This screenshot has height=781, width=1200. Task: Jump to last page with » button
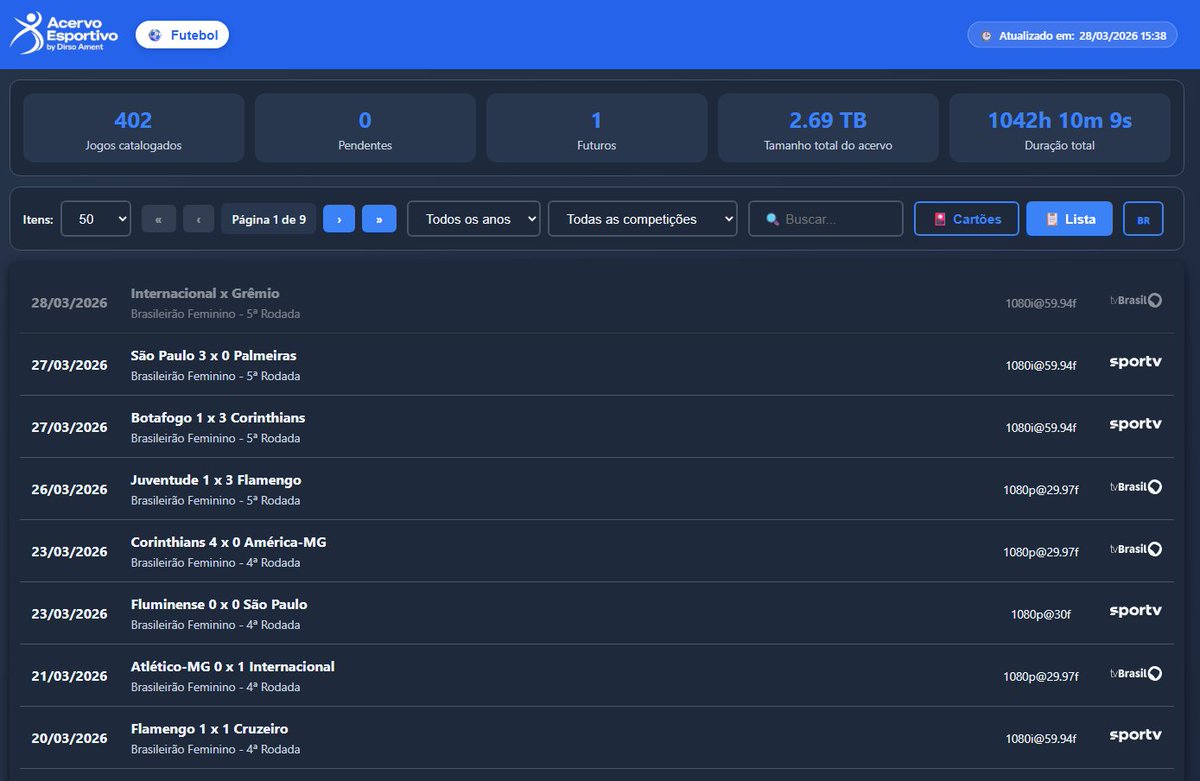click(379, 219)
